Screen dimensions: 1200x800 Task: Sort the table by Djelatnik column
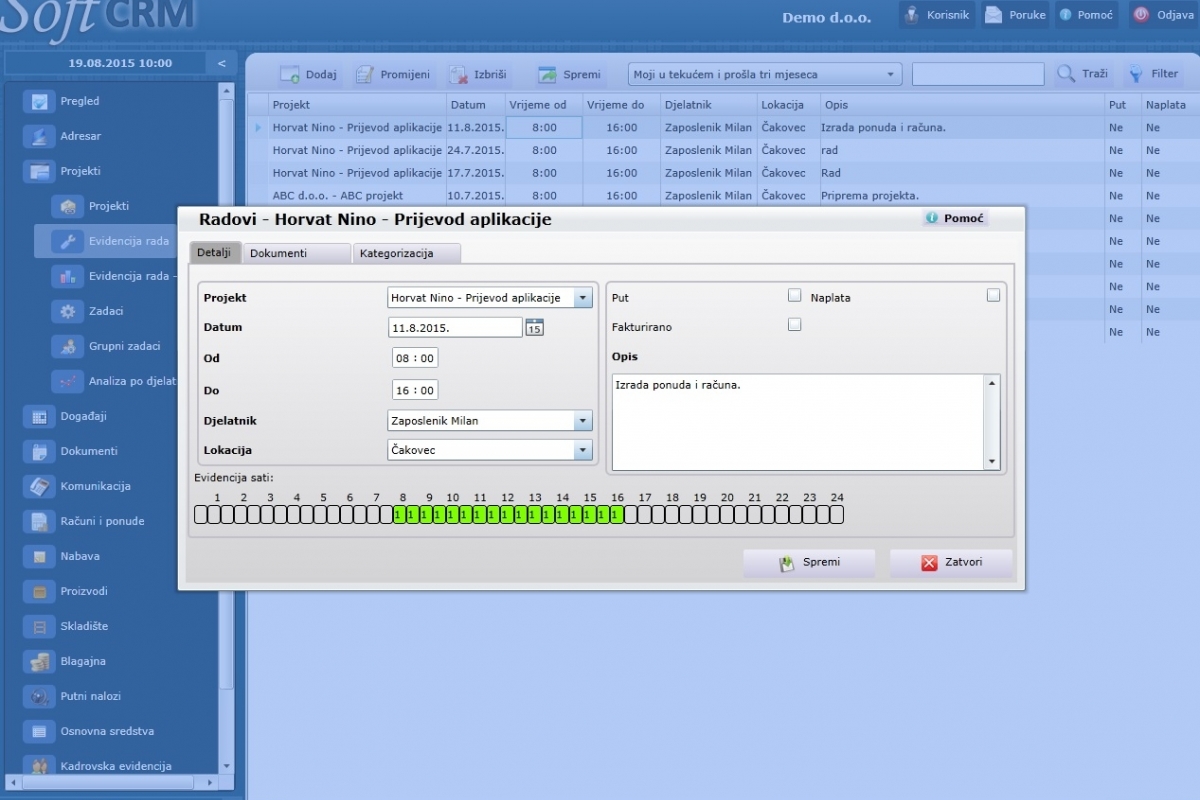(x=707, y=105)
